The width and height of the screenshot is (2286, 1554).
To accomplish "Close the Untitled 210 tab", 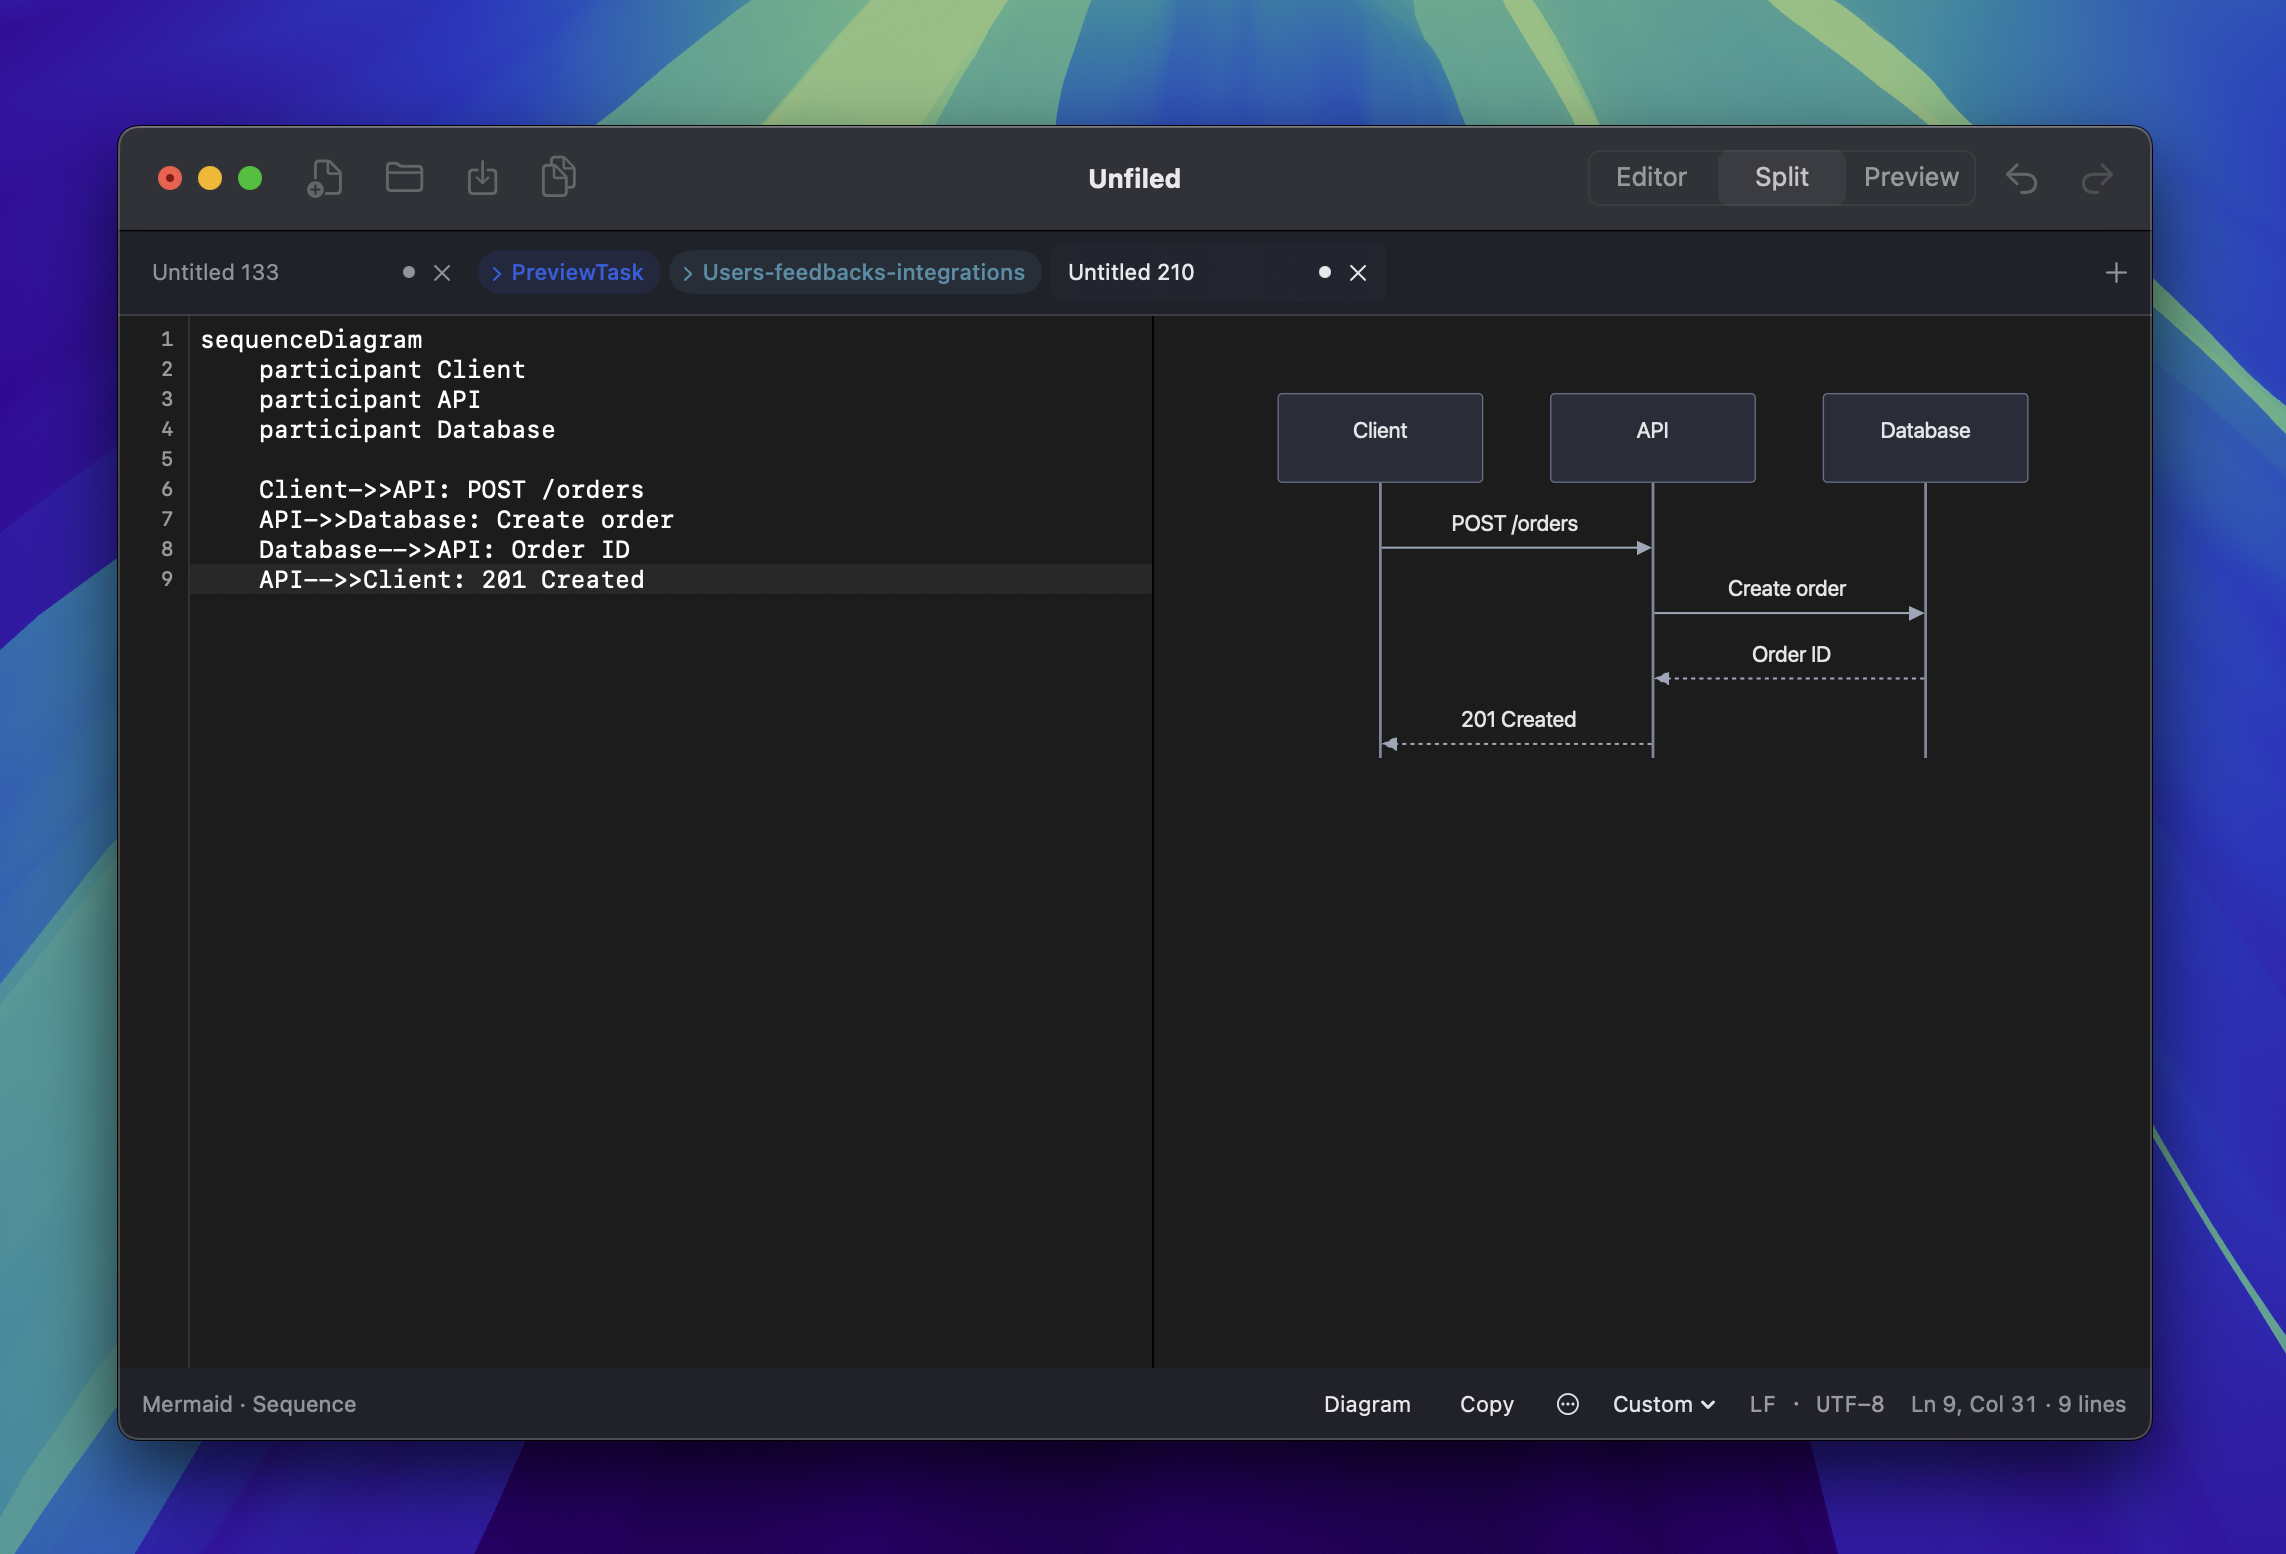I will tap(1358, 273).
